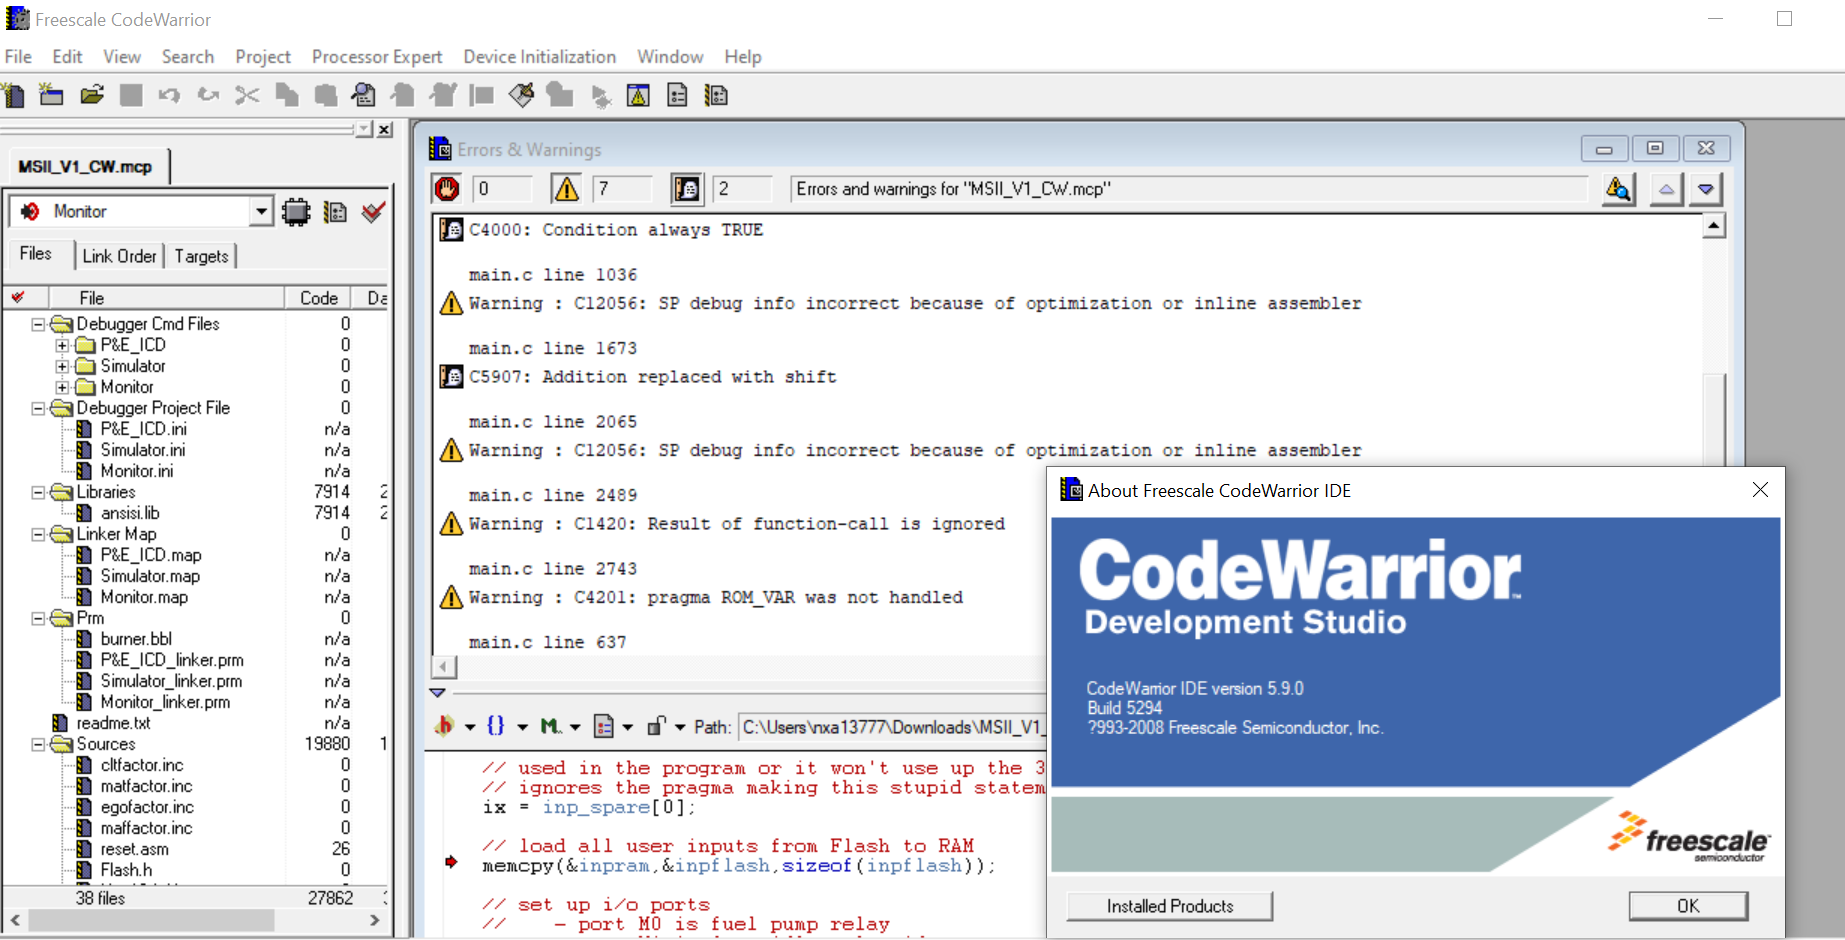Click the Open file folder icon
The height and width of the screenshot is (940, 1845).
(x=92, y=95)
